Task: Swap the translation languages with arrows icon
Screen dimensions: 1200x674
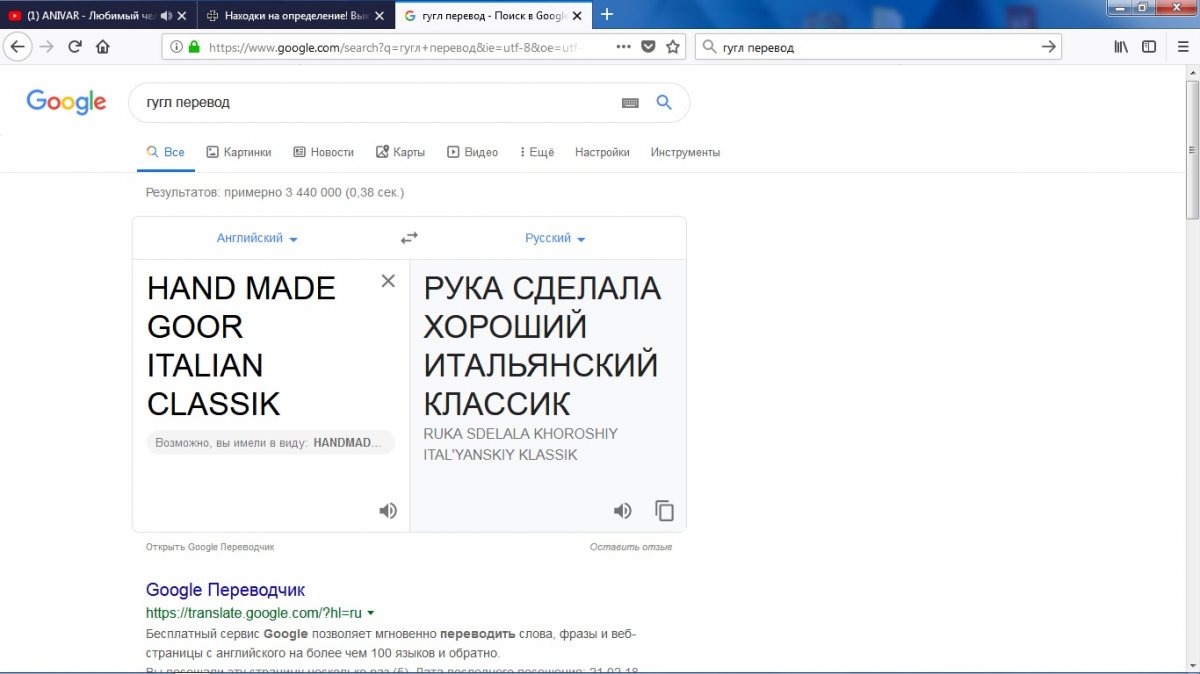Action: point(409,238)
